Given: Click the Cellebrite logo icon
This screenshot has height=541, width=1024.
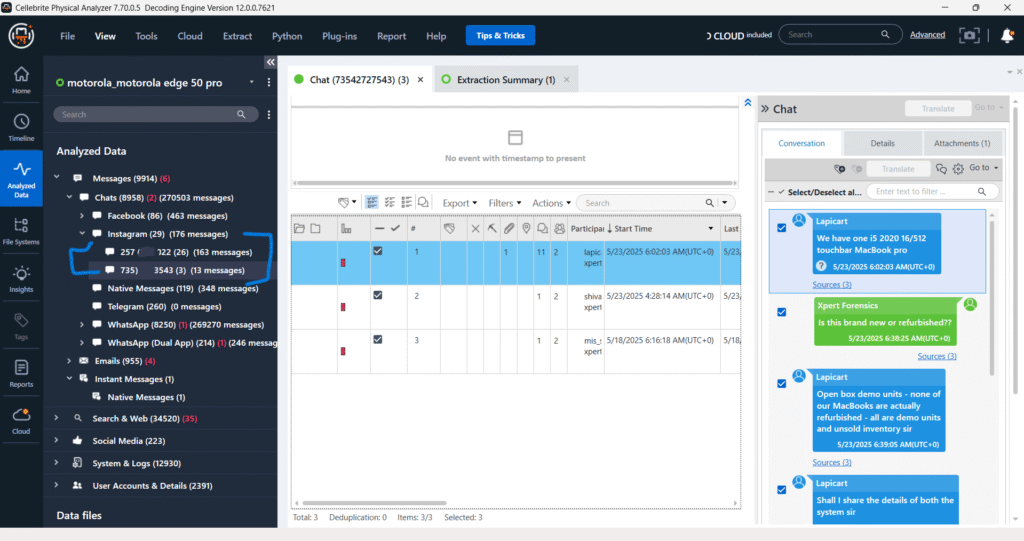Looking at the screenshot, I should [21, 35].
